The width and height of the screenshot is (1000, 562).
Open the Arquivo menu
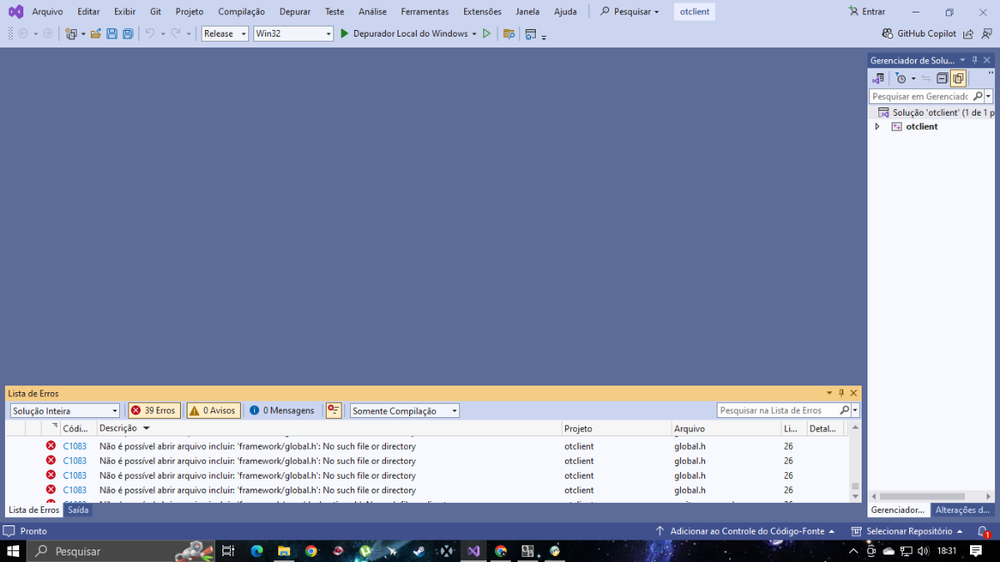pos(47,11)
